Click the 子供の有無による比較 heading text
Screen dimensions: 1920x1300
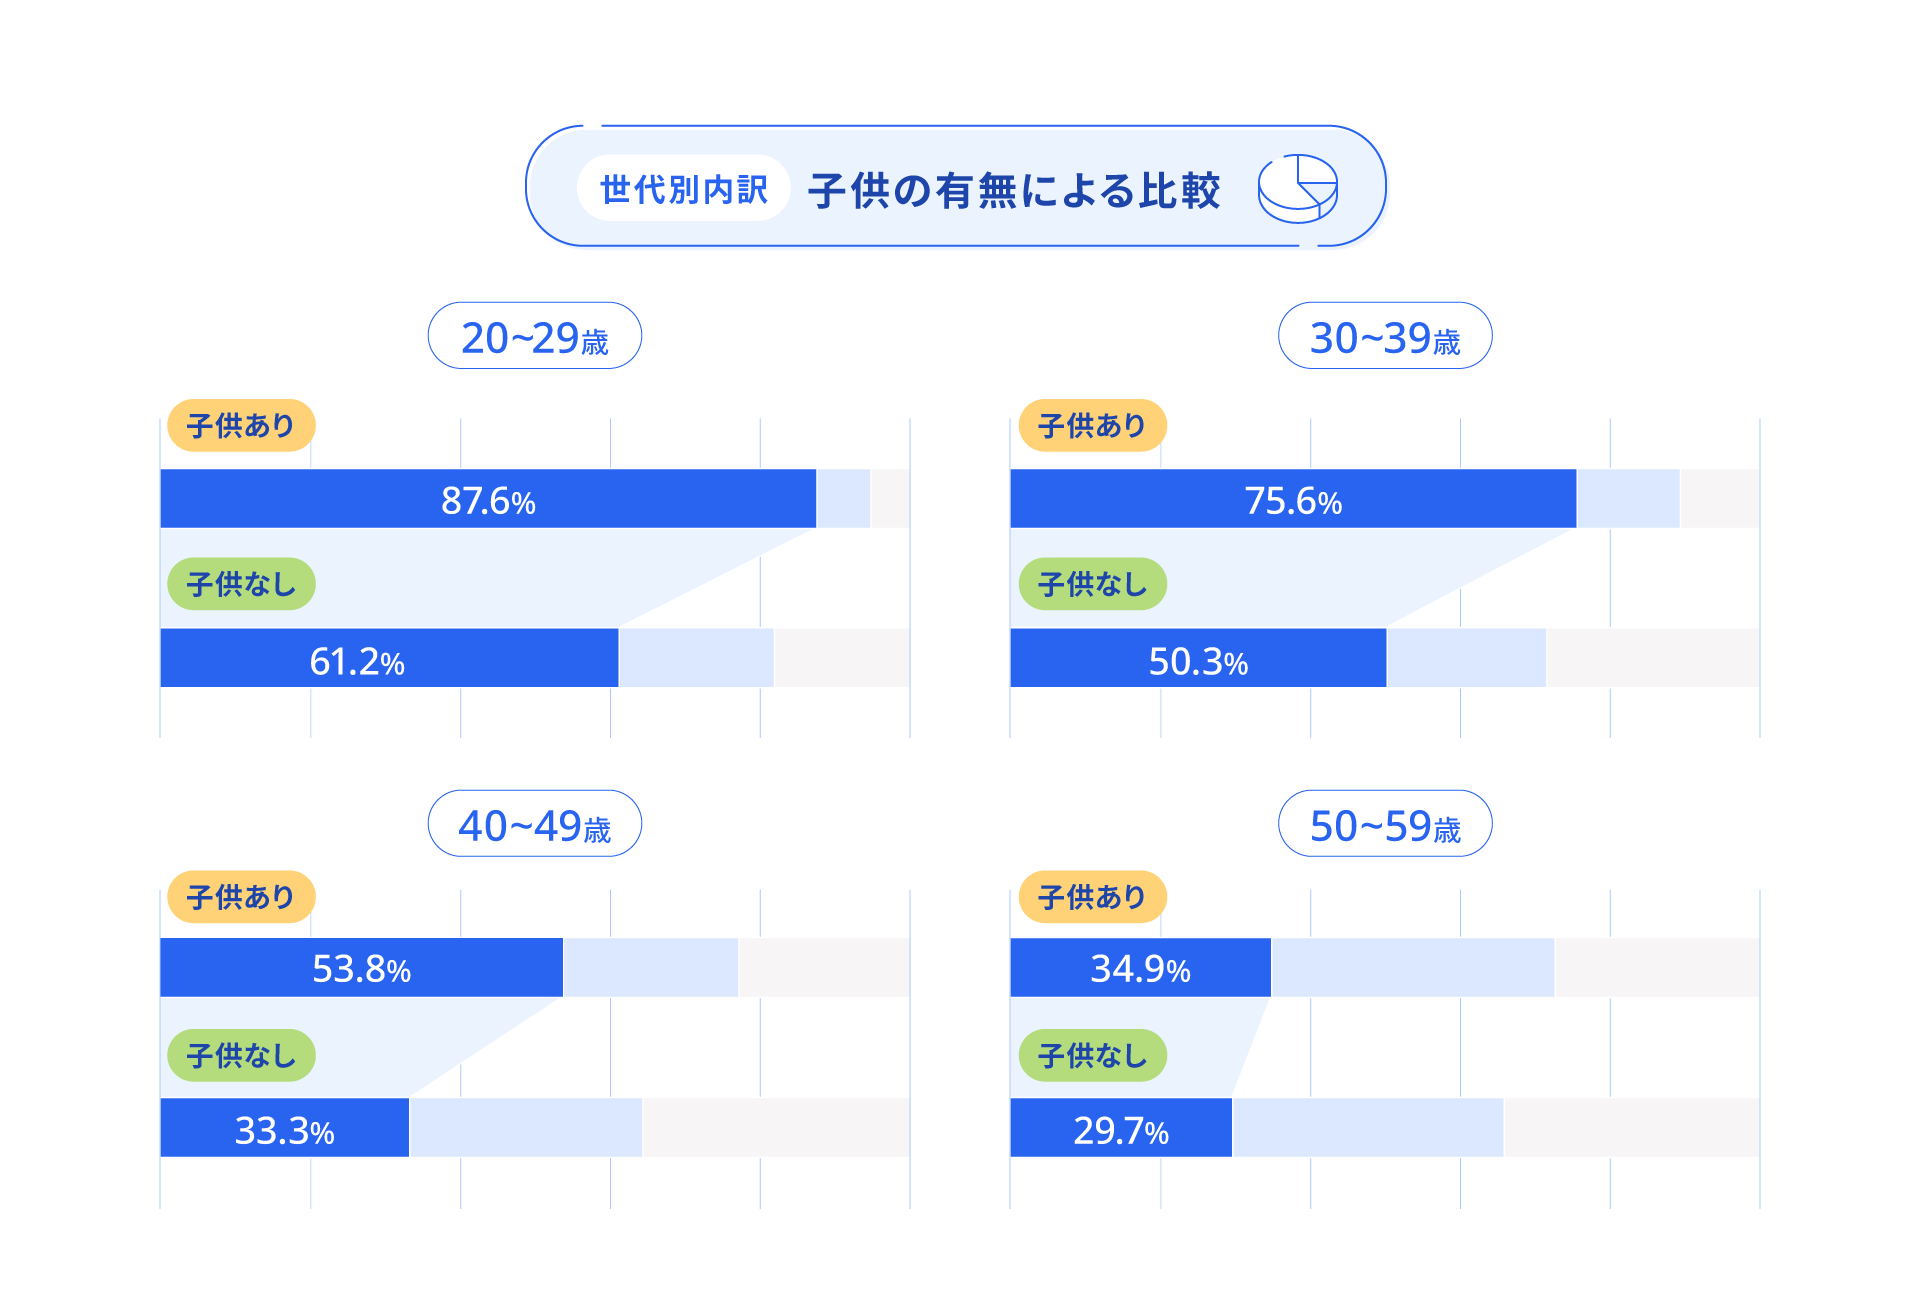click(x=1014, y=190)
